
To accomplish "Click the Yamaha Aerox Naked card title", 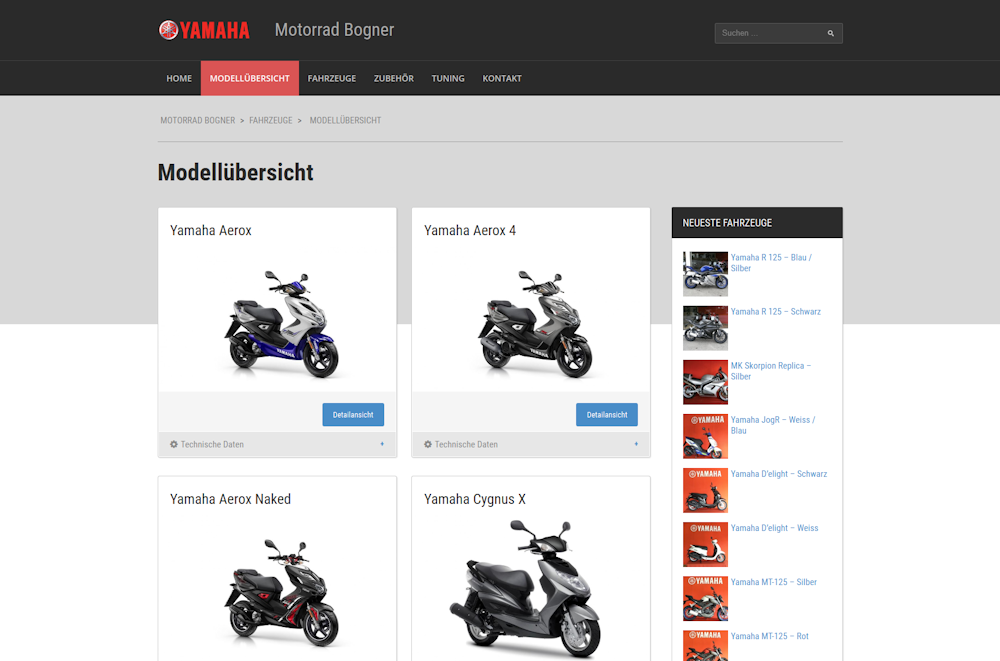I will (230, 499).
